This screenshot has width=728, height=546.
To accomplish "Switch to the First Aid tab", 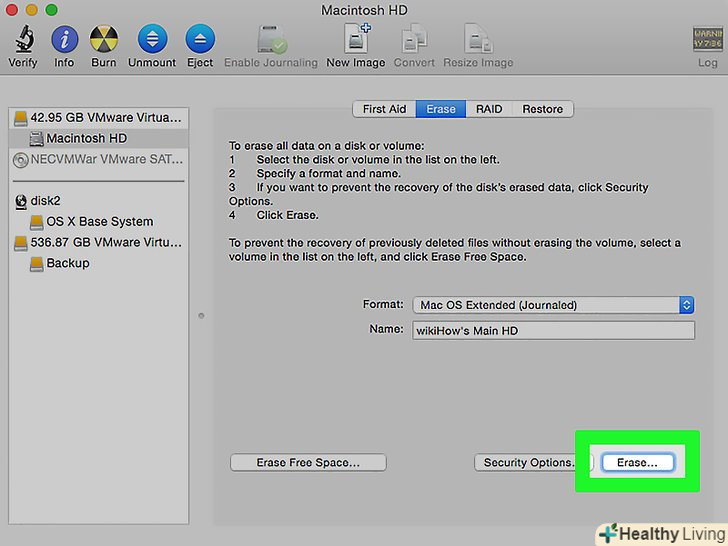I will 384,109.
